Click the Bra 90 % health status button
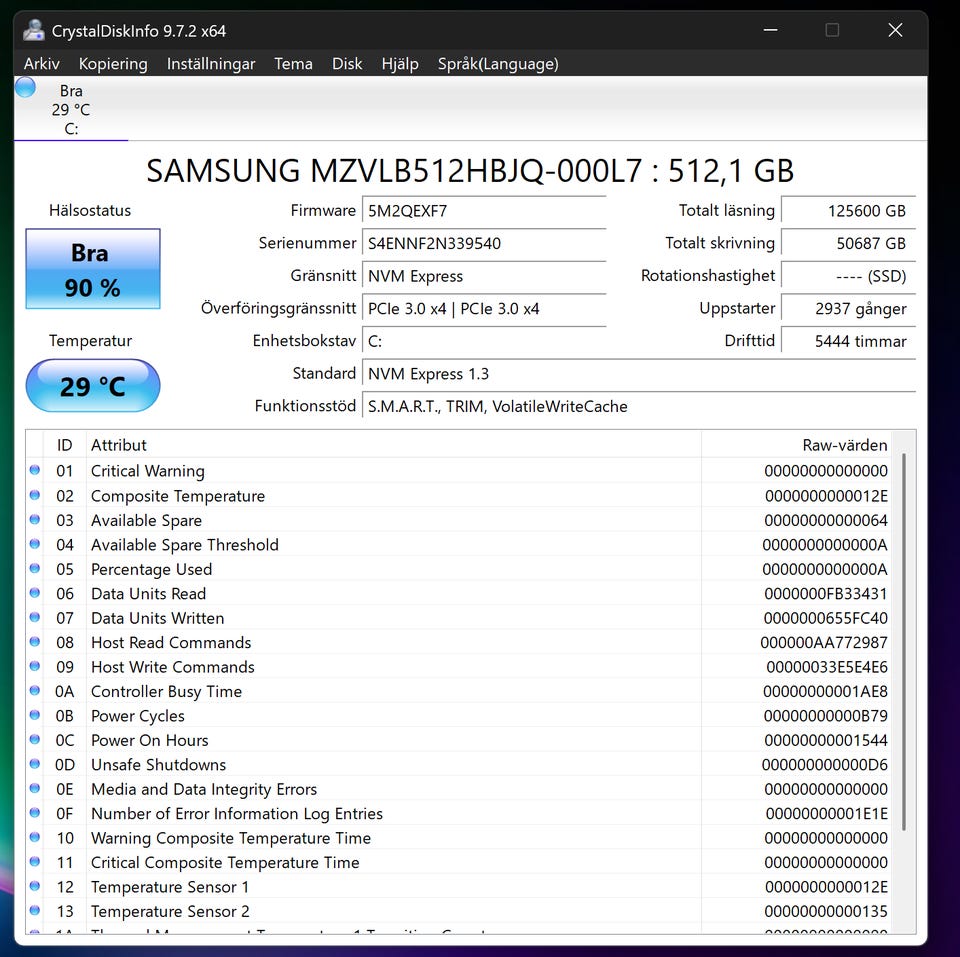The height and width of the screenshot is (957, 960). pos(92,269)
